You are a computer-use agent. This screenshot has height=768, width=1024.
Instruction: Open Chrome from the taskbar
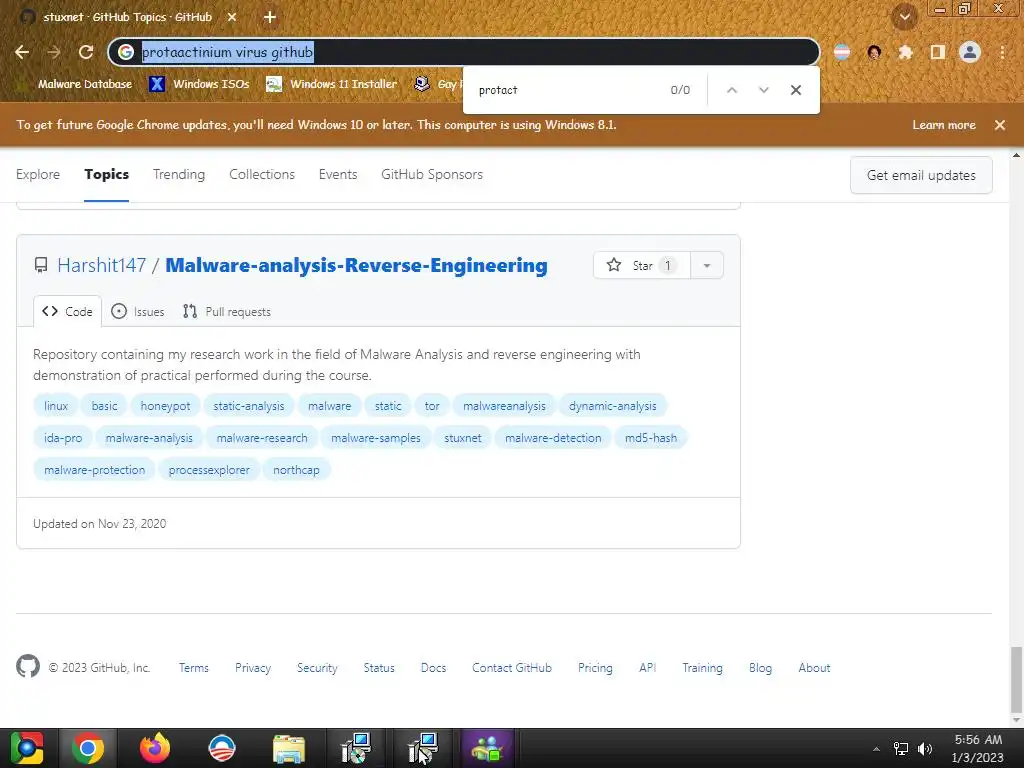88,748
